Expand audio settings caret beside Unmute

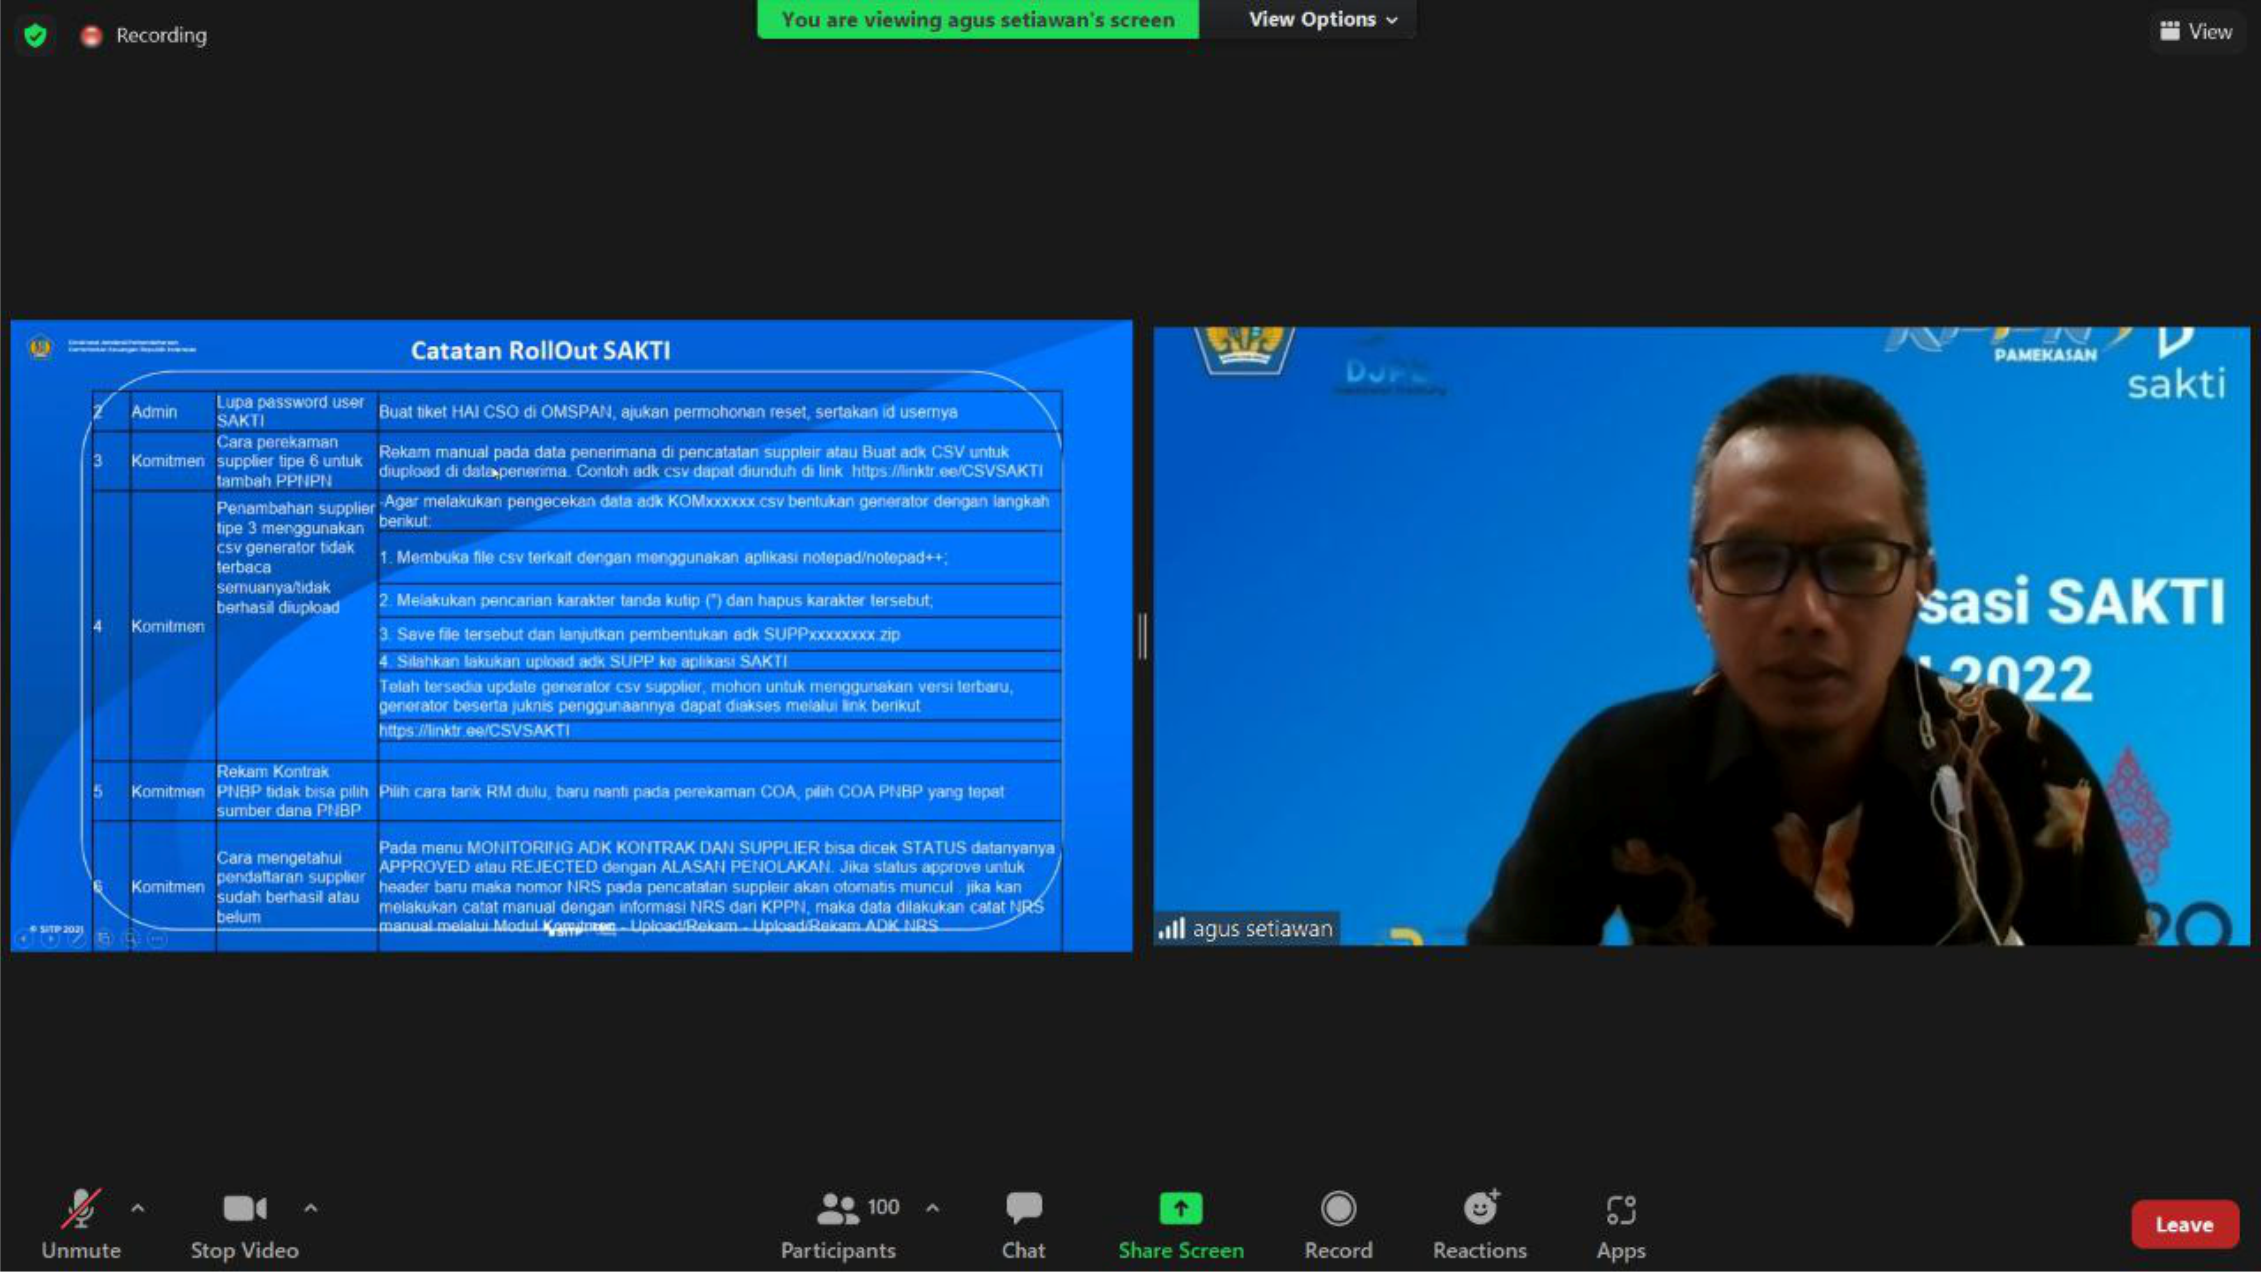[138, 1208]
